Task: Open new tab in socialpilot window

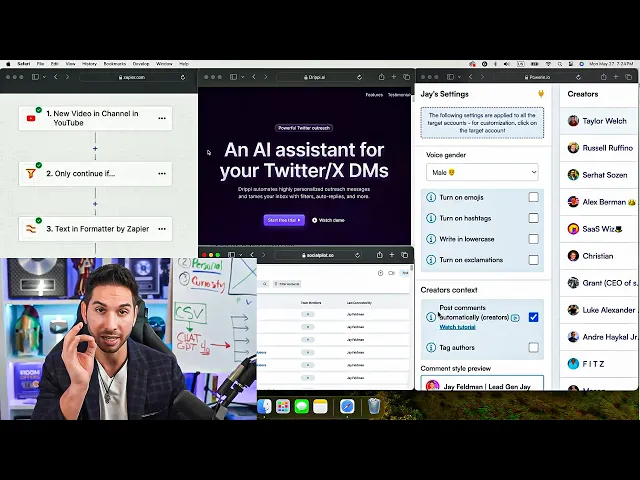Action: click(392, 255)
